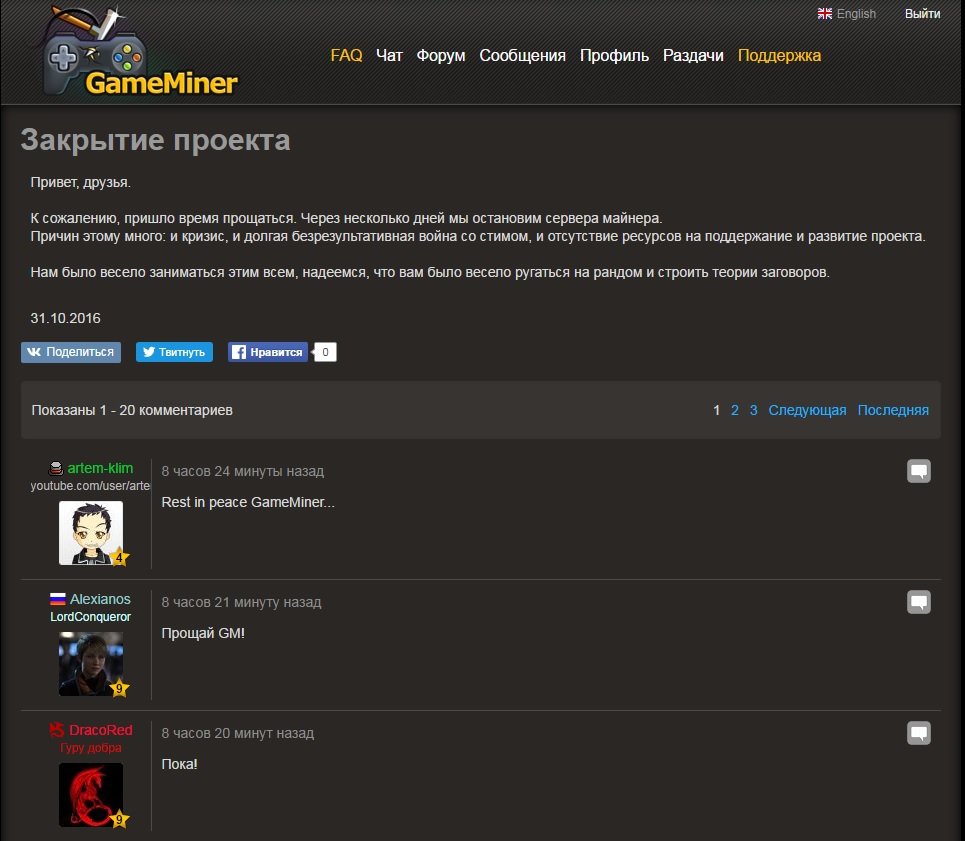Click the Facebook like counter showing 0
Image resolution: width=965 pixels, height=841 pixels.
pyautogui.click(x=325, y=352)
